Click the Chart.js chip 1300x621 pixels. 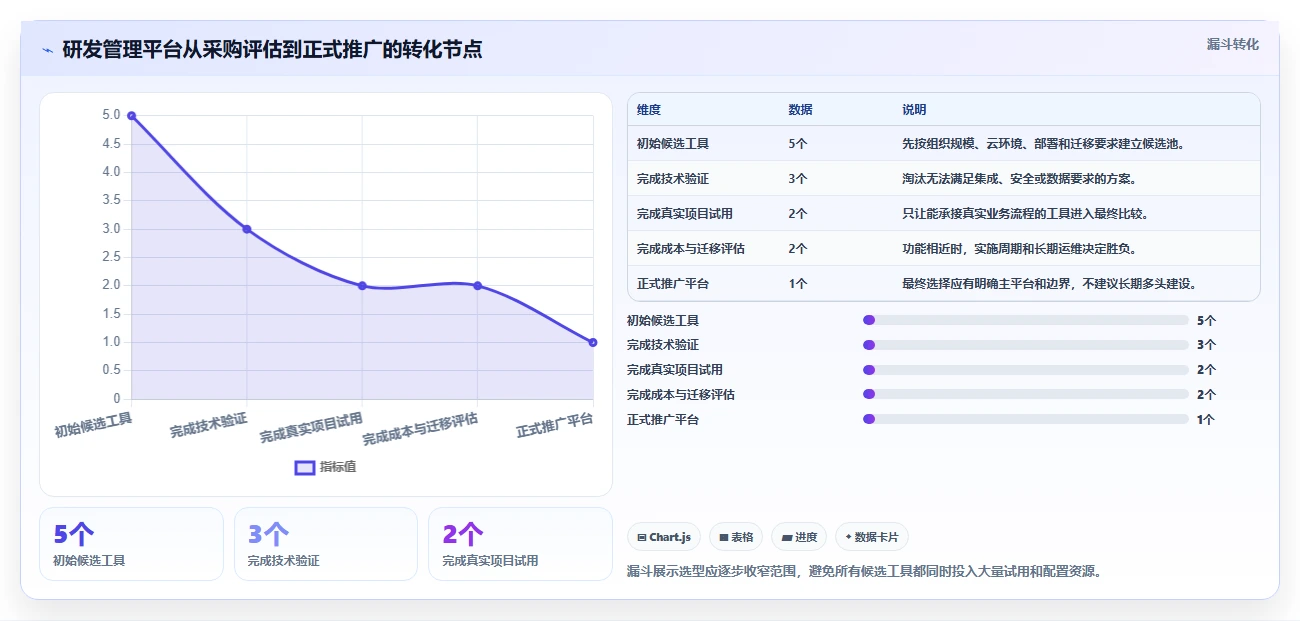[x=664, y=537]
